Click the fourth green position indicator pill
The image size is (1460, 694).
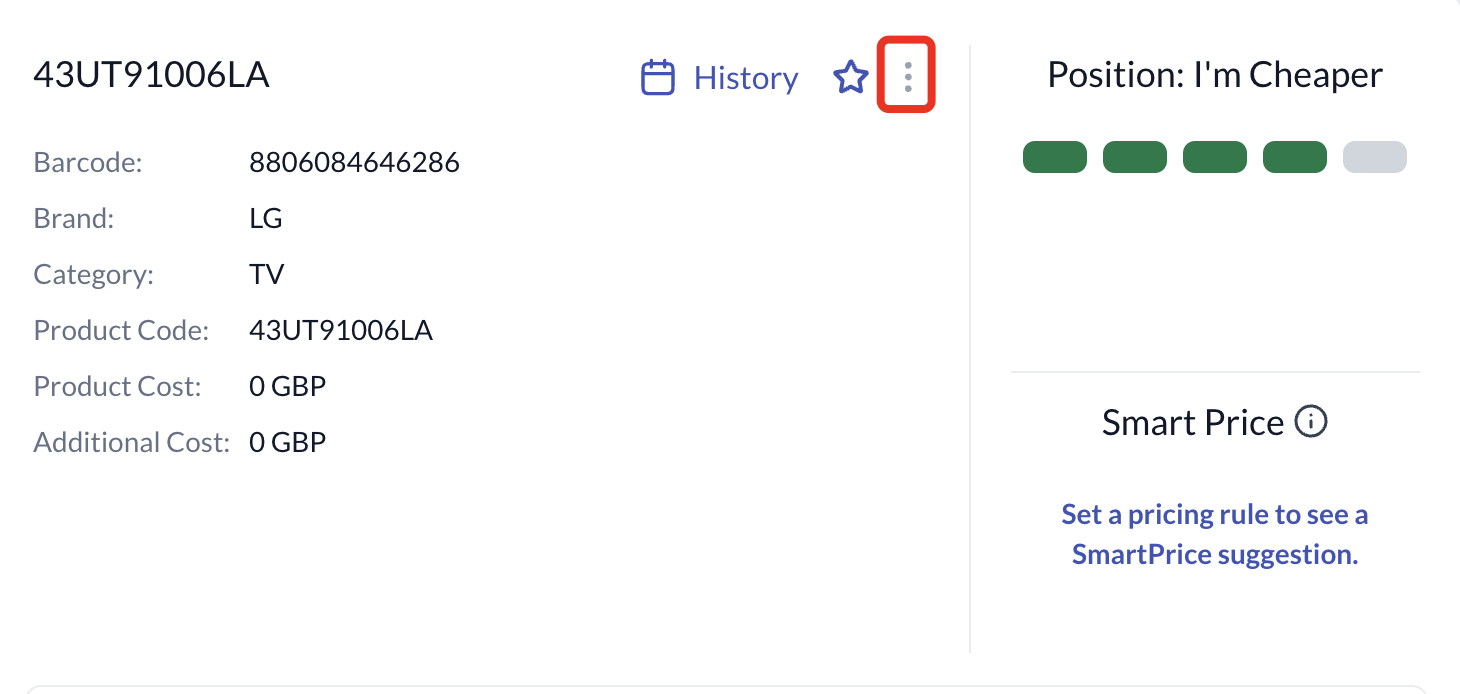coord(1295,158)
